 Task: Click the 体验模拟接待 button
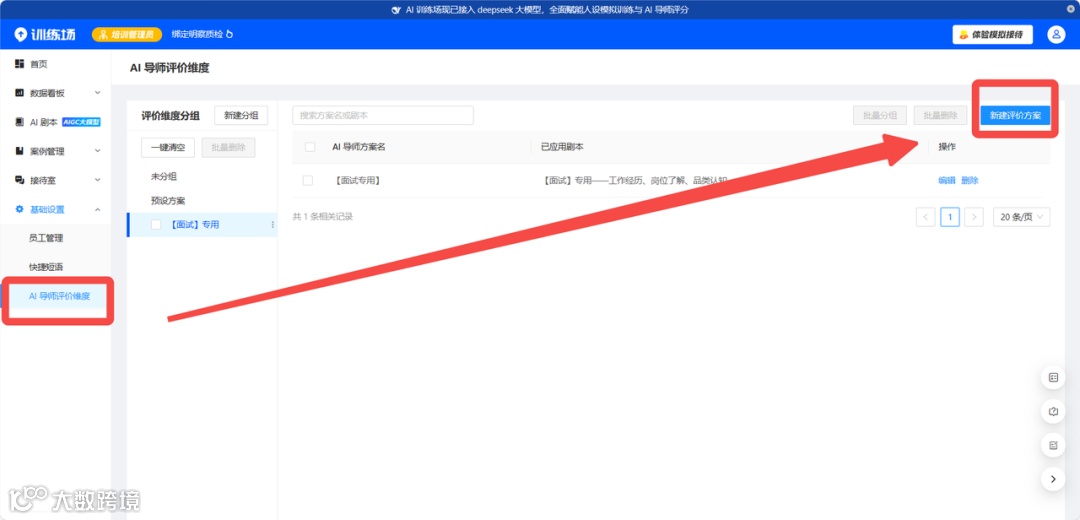coord(992,34)
